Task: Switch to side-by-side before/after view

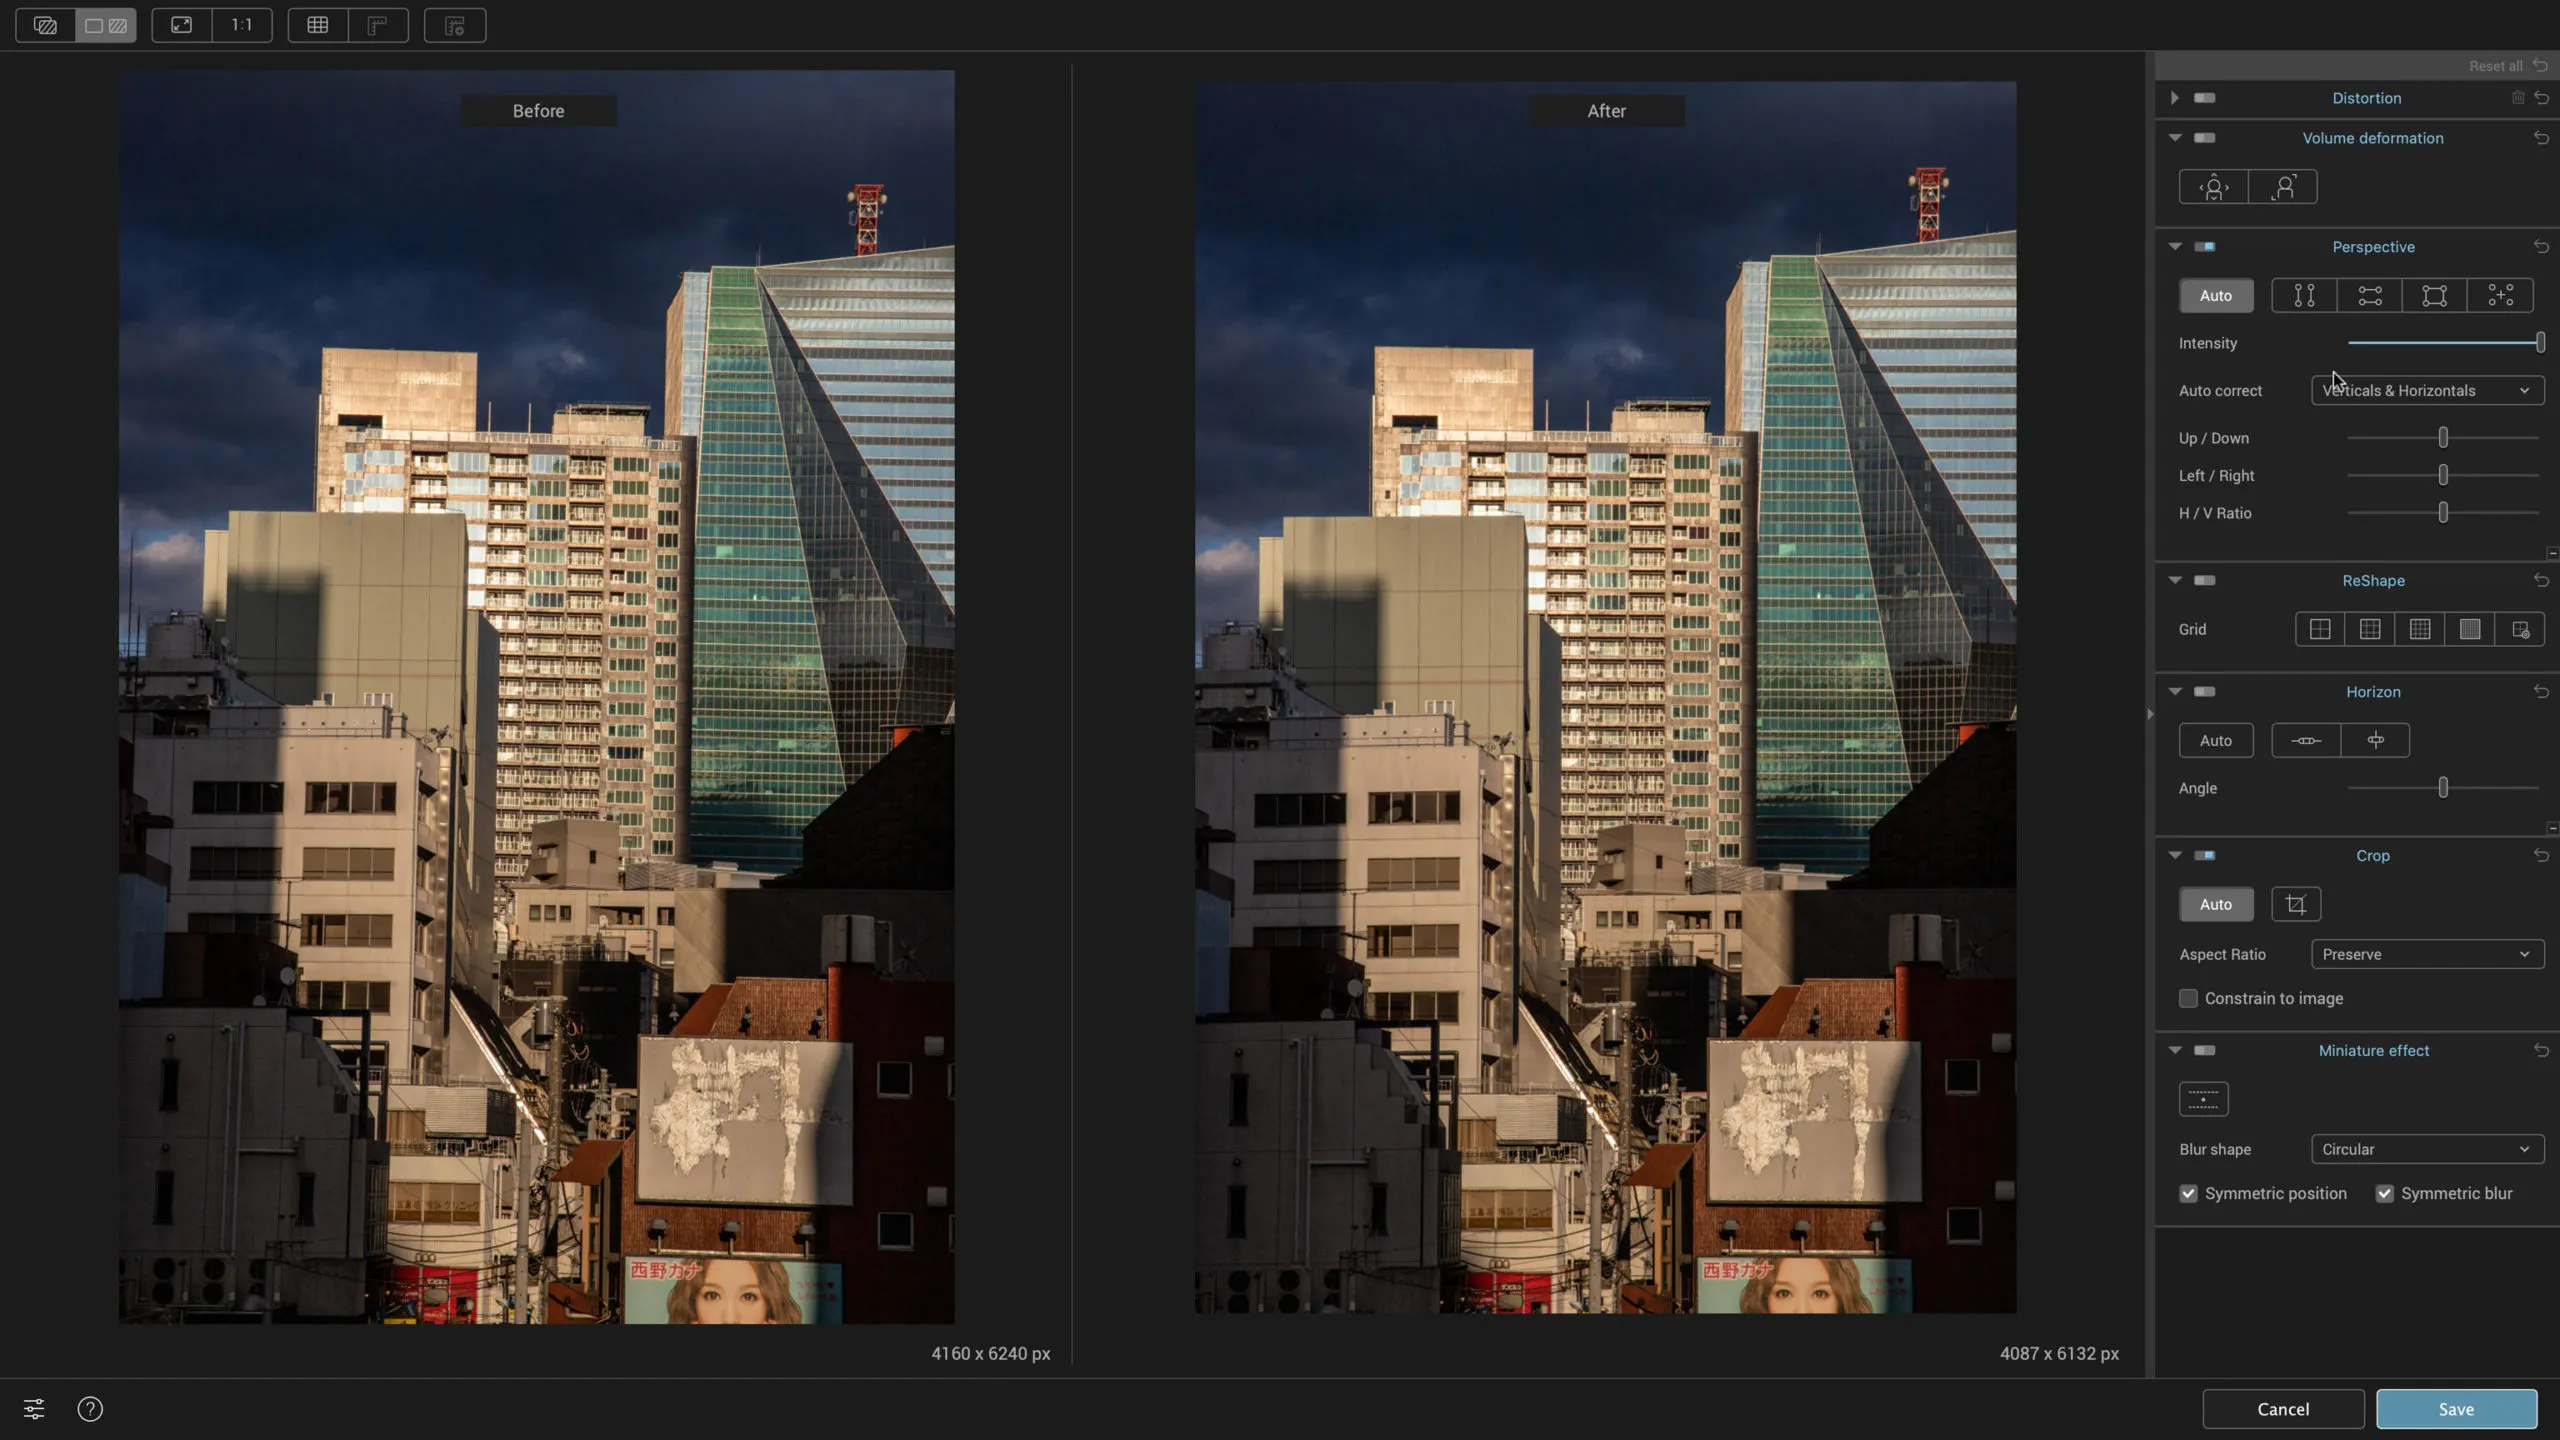Action: [105, 25]
